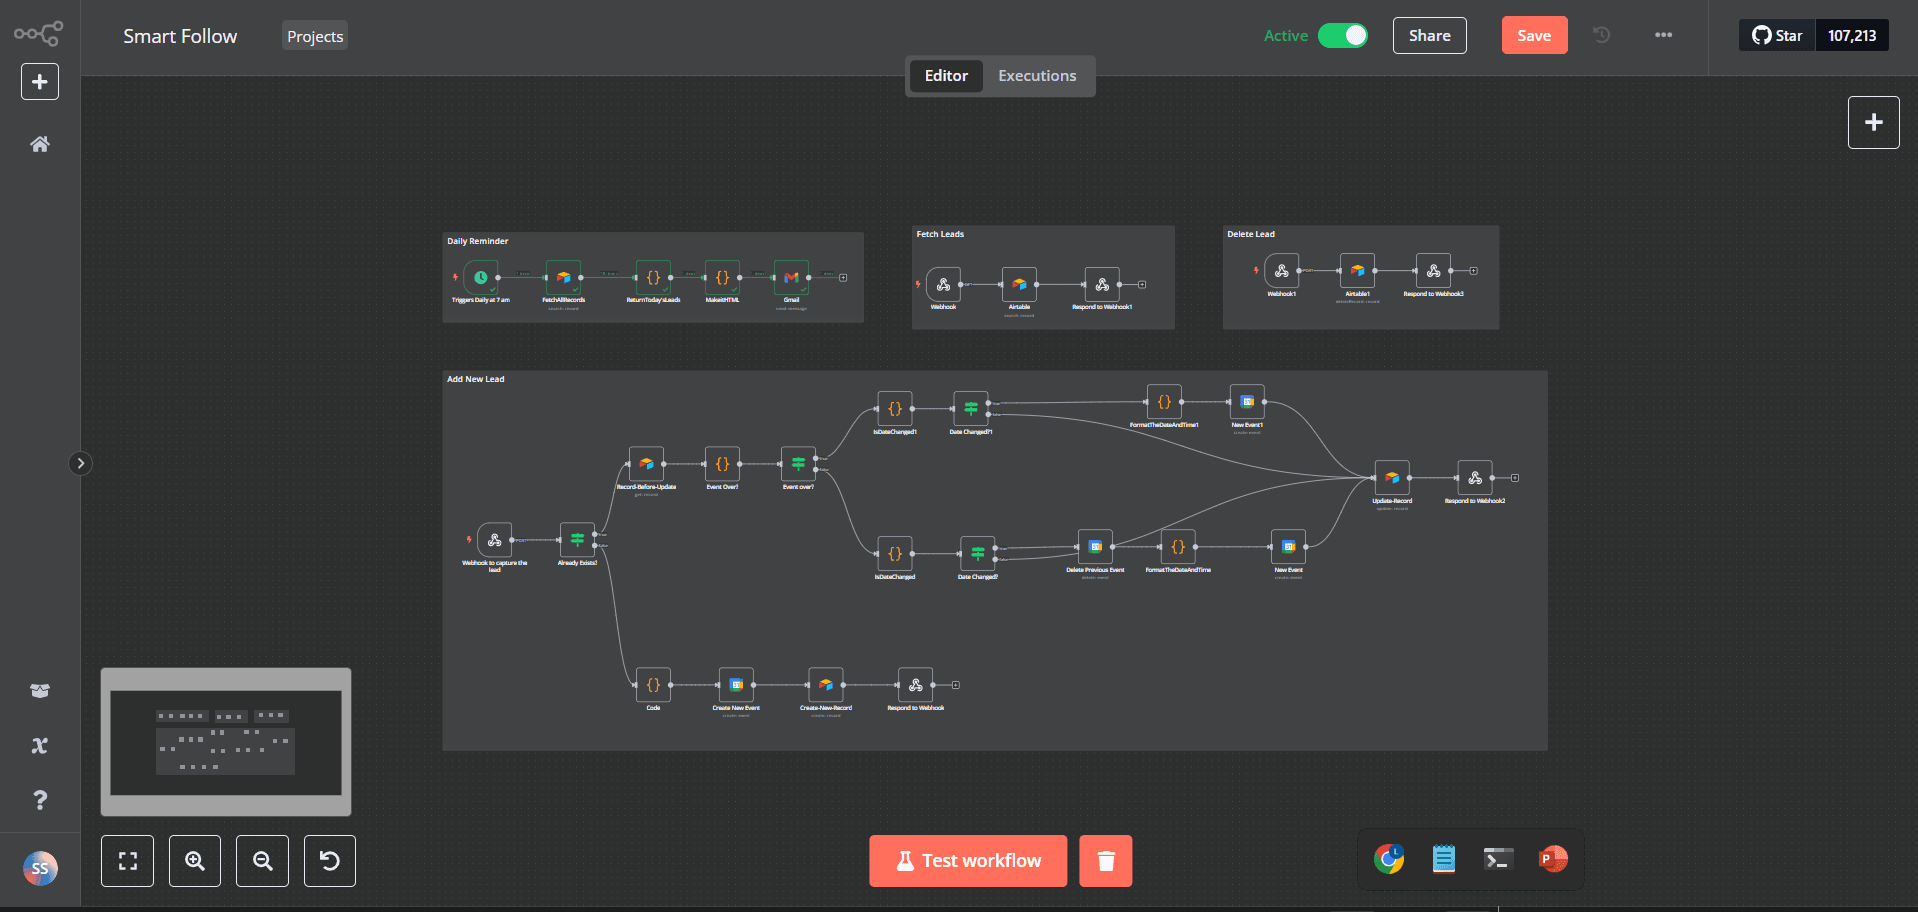Screen dimensions: 1918x912
Task: Click the canvas minimap thumbnail
Action: tap(226, 742)
